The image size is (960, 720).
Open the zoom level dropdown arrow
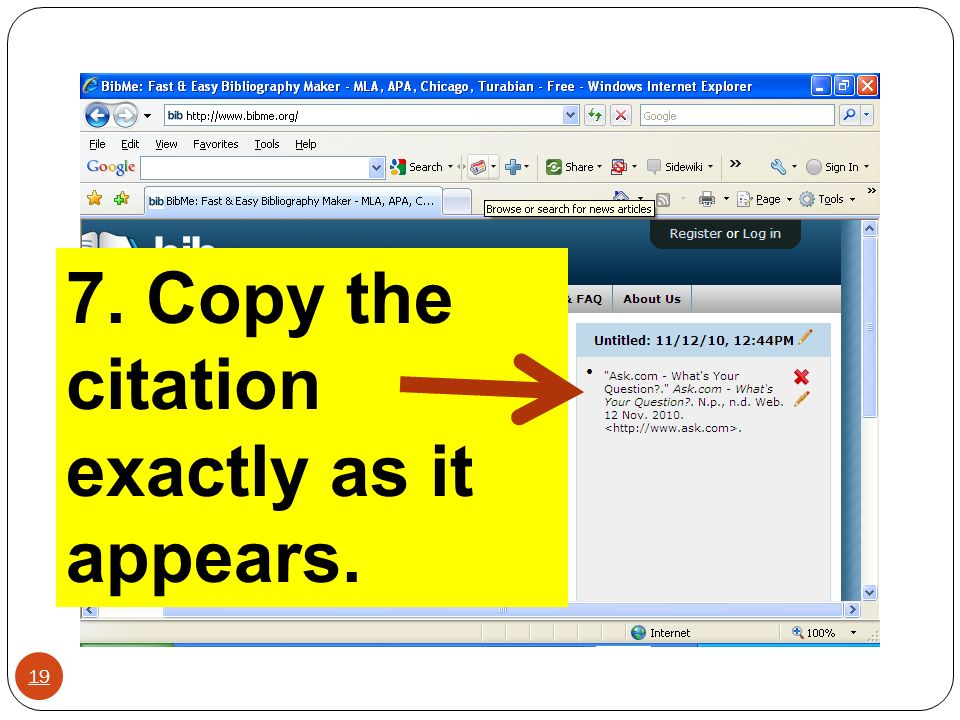point(853,632)
